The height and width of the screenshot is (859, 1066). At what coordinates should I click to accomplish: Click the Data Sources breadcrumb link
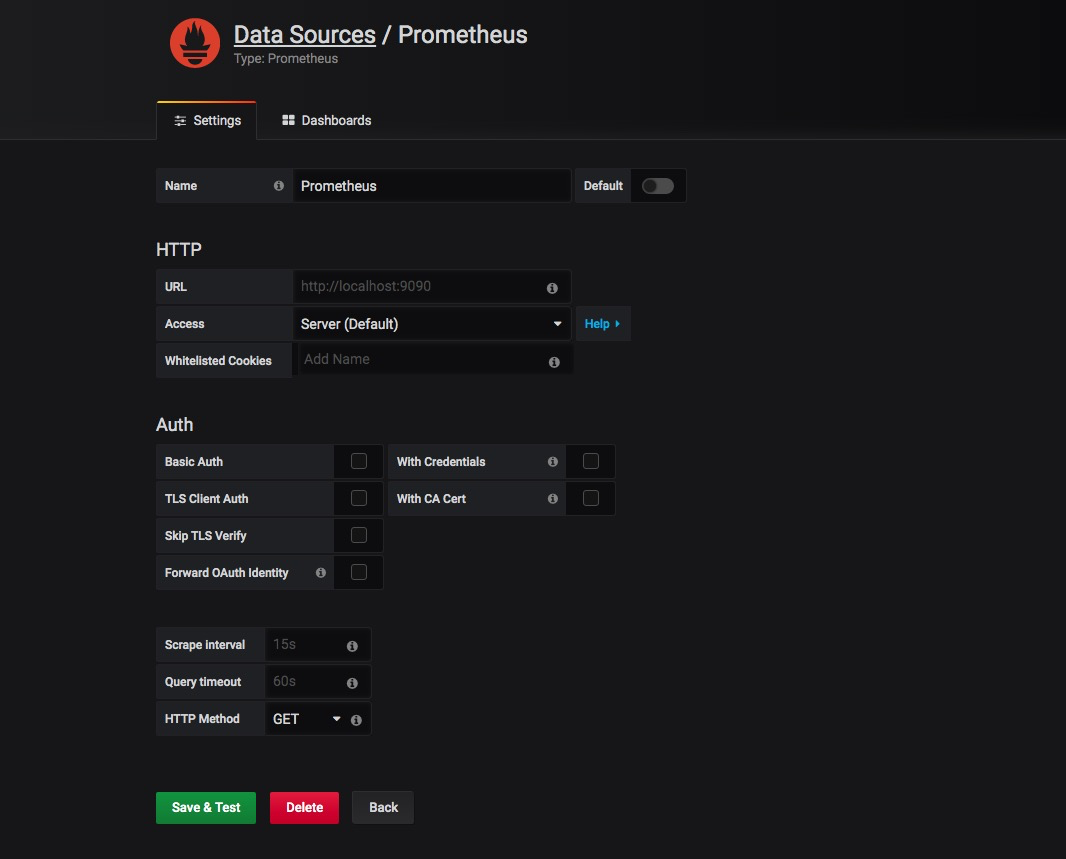click(304, 35)
